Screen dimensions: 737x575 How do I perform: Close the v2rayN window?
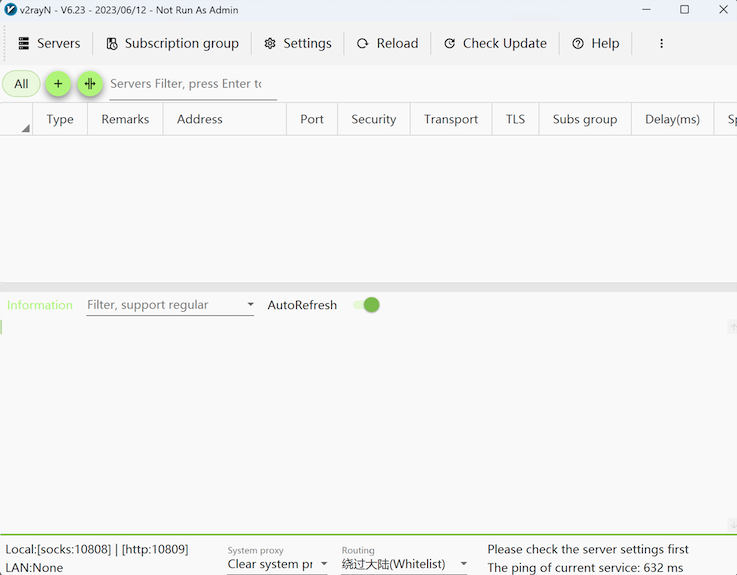(723, 9)
